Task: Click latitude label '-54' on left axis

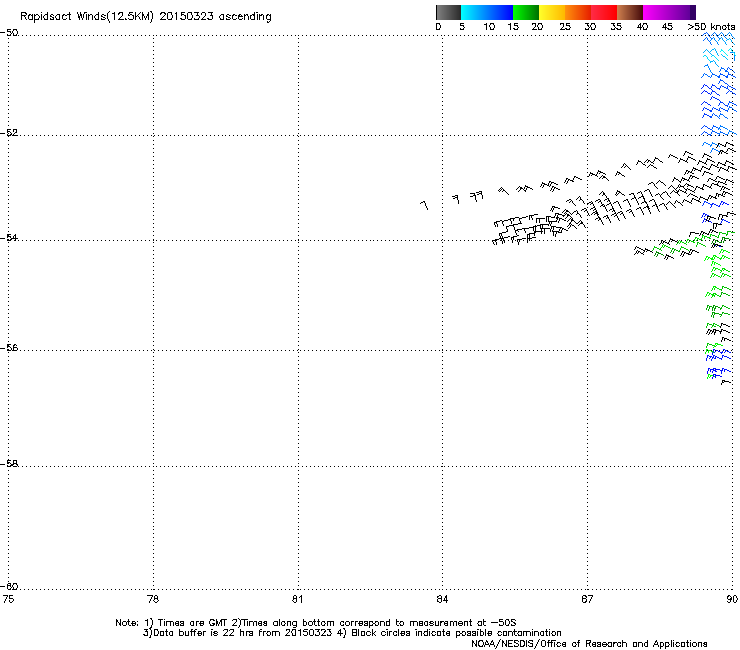Action: [x=9, y=238]
